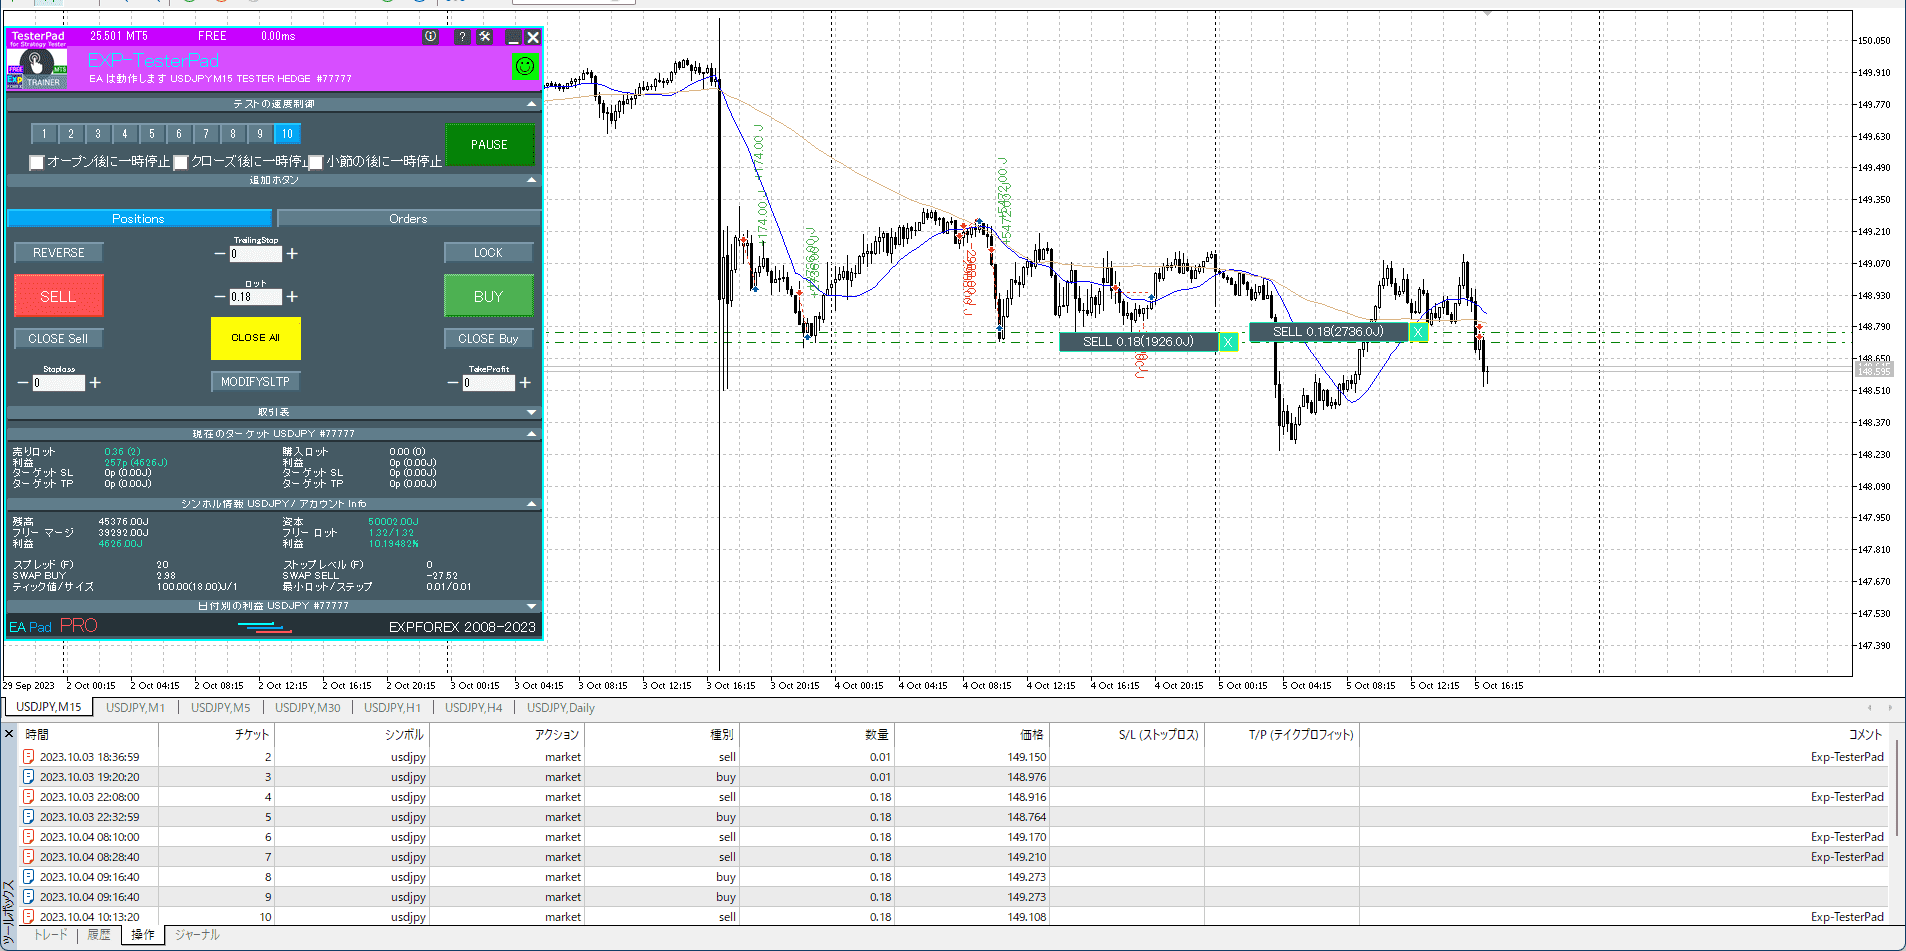The width and height of the screenshot is (1906, 951).
Task: Click the green smiley face icon
Action: coord(525,66)
